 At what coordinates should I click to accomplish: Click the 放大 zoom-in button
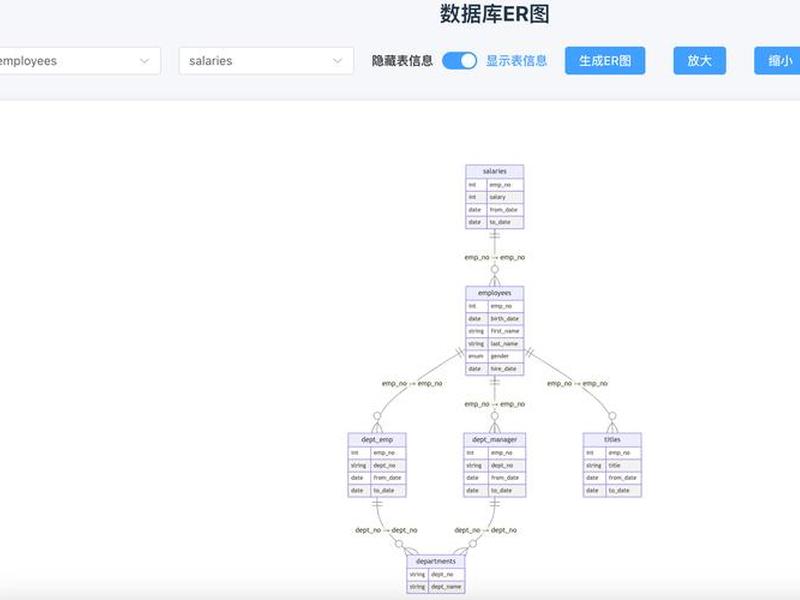point(699,61)
